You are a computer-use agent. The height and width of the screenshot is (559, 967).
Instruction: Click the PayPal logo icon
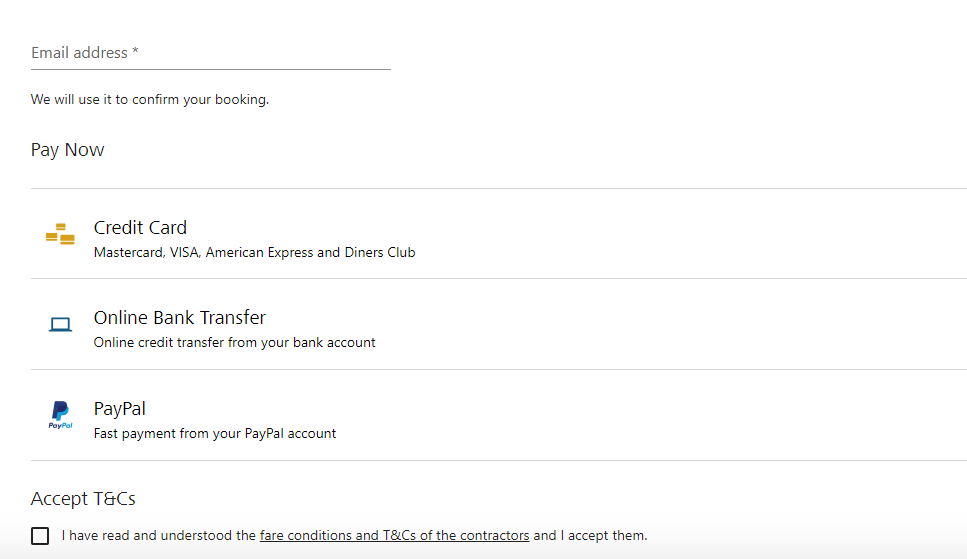pos(60,414)
